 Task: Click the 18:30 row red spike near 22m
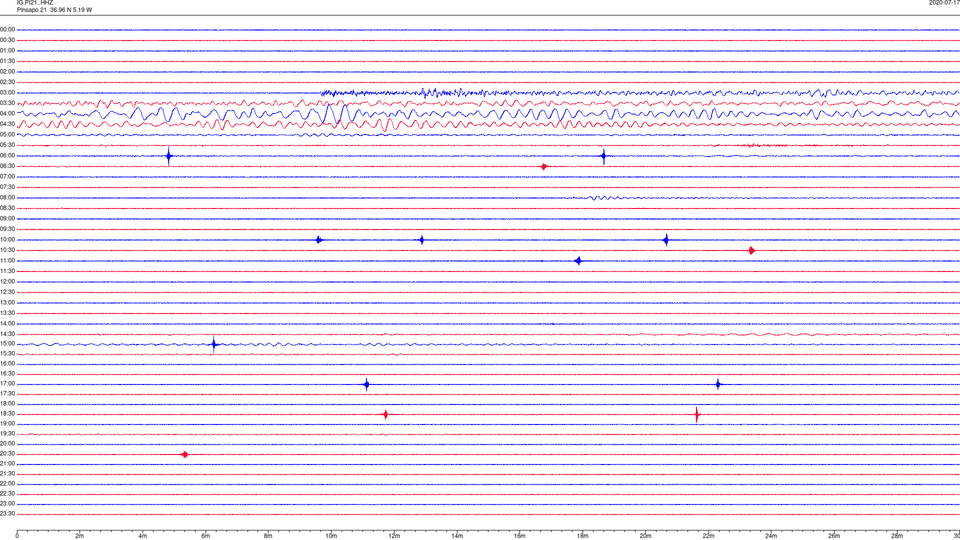coord(697,414)
